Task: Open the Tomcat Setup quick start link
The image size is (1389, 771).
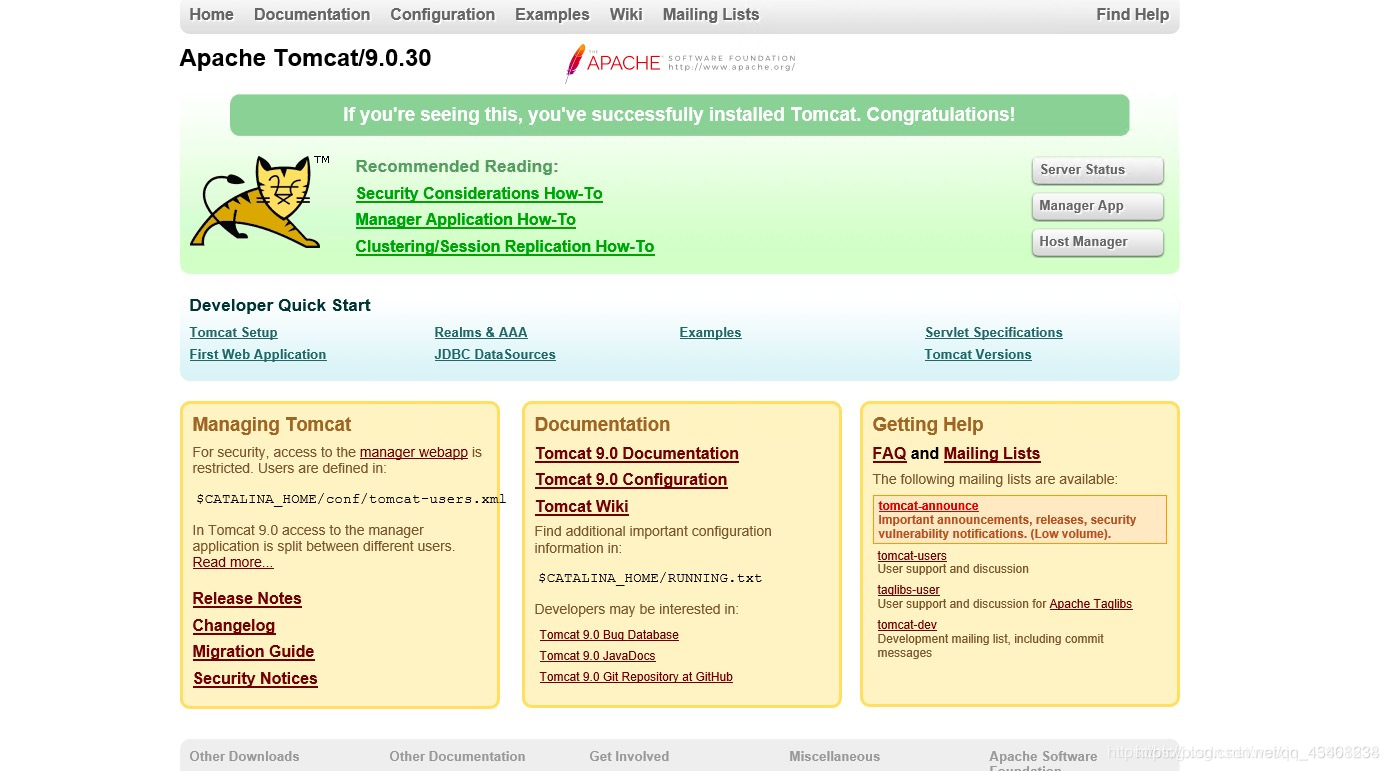Action: click(233, 332)
